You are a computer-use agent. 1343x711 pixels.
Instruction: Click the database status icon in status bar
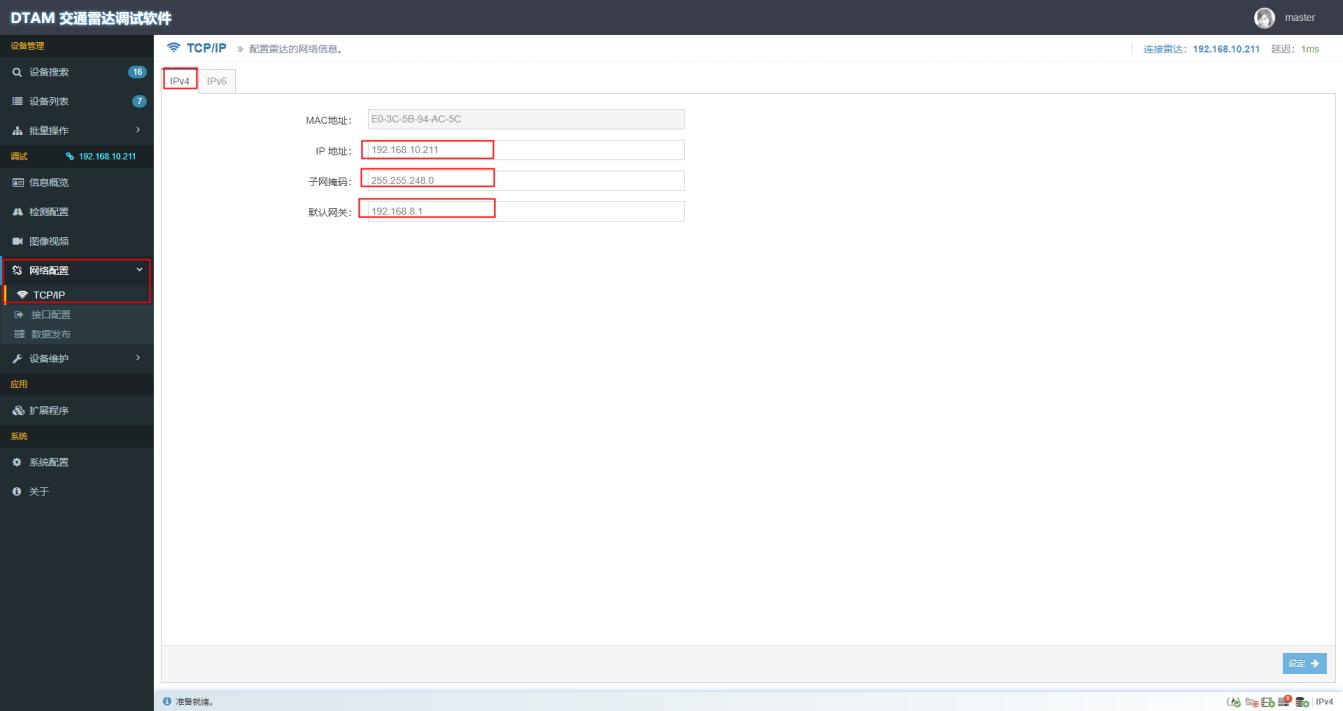[x=1300, y=701]
